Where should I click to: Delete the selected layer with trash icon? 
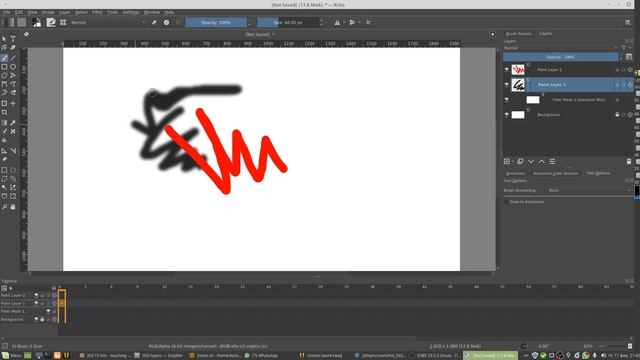[629, 161]
